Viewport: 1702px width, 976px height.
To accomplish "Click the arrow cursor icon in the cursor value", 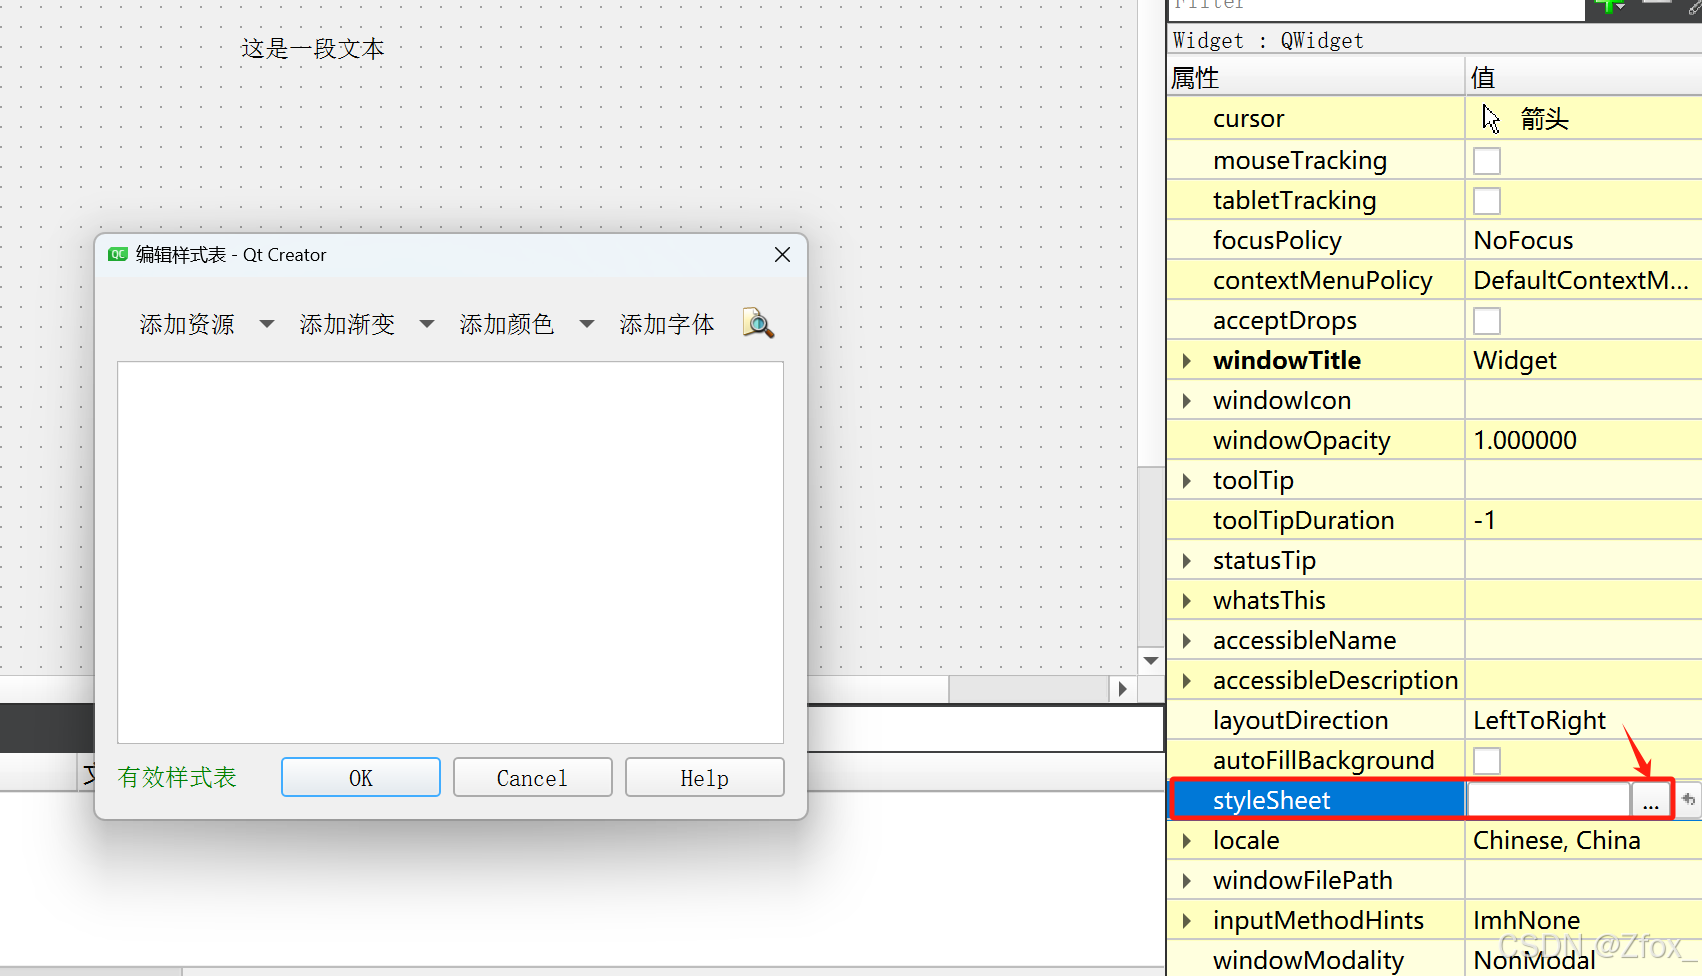I will point(1491,119).
